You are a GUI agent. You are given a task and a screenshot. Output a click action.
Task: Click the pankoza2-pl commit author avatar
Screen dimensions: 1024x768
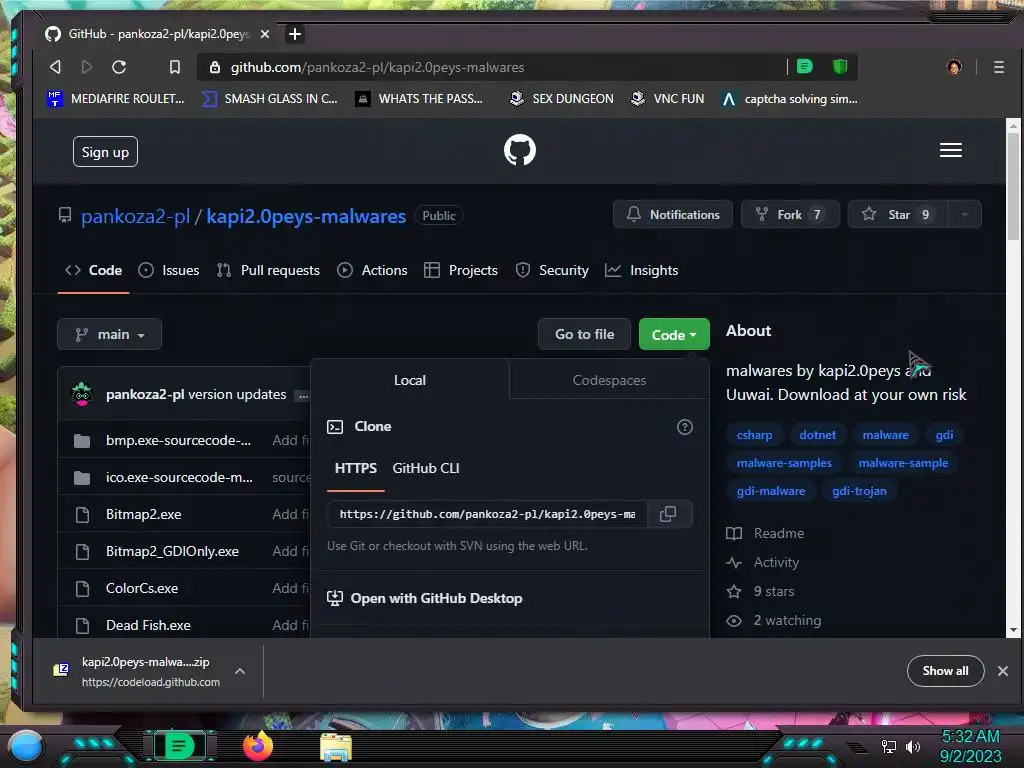[x=82, y=394]
